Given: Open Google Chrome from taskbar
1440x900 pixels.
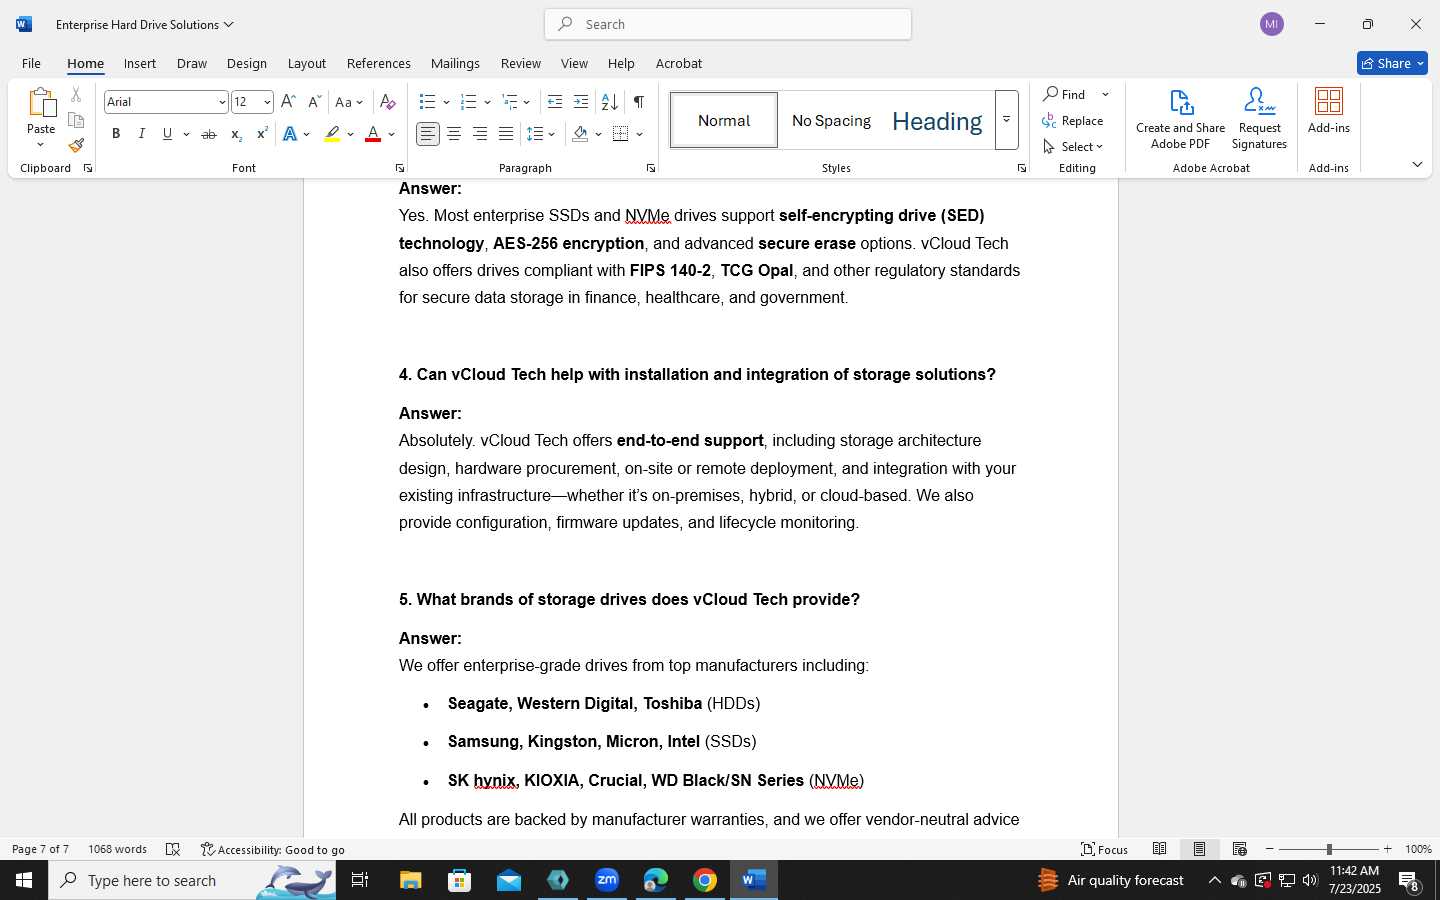Looking at the screenshot, I should 705,880.
